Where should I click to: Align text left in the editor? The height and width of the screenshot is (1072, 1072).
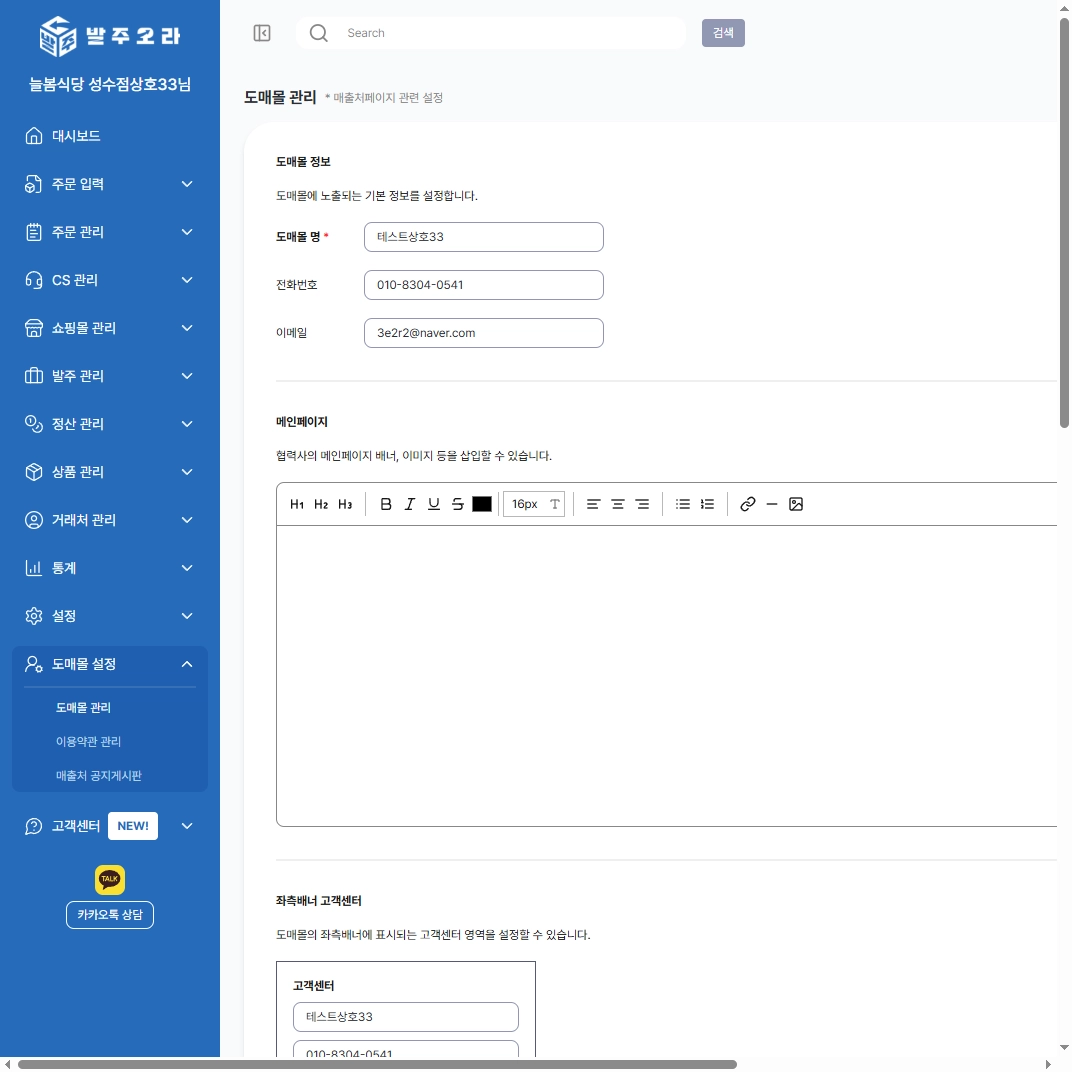593,504
